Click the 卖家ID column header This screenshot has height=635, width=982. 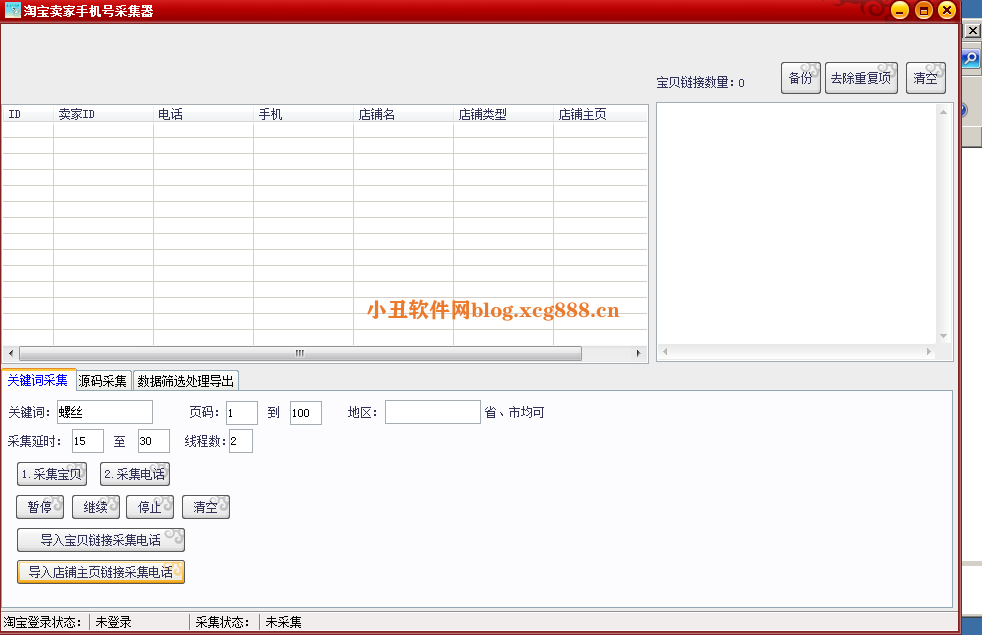tap(103, 114)
